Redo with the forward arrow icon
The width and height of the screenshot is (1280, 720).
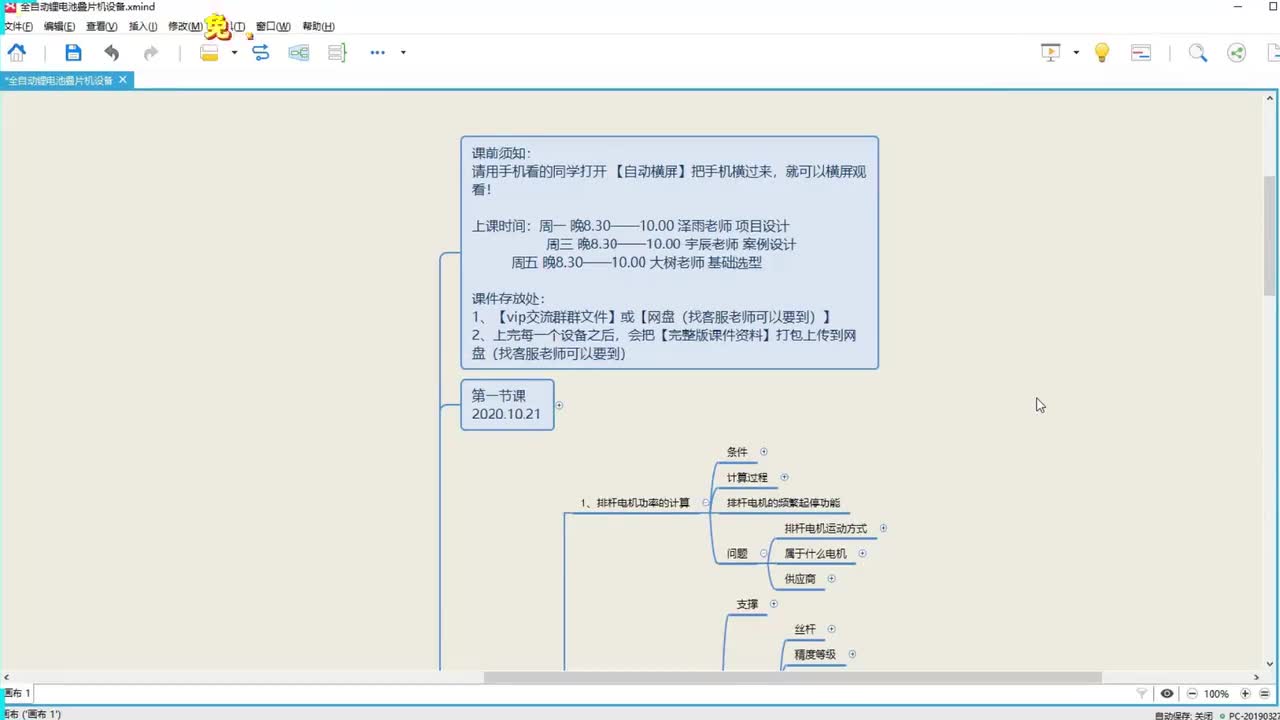click(x=150, y=53)
